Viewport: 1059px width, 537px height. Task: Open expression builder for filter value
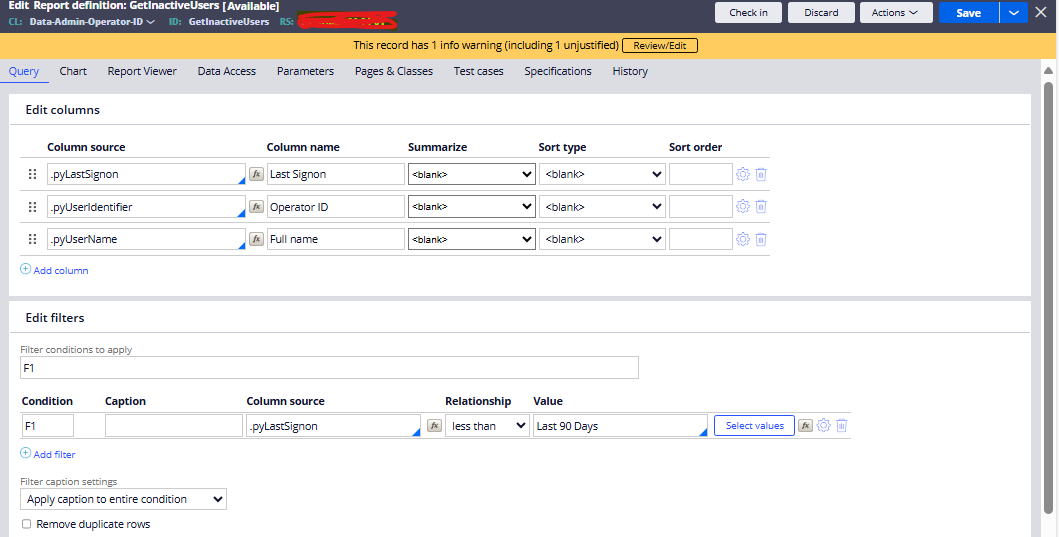click(x=805, y=426)
